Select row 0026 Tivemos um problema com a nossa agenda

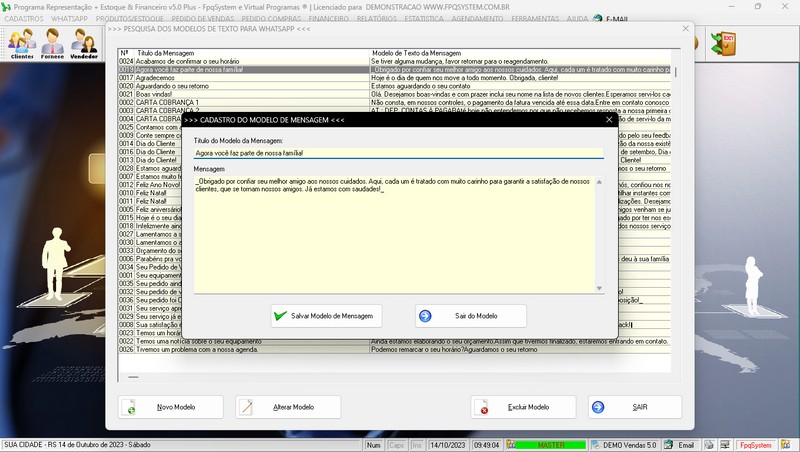click(394, 349)
